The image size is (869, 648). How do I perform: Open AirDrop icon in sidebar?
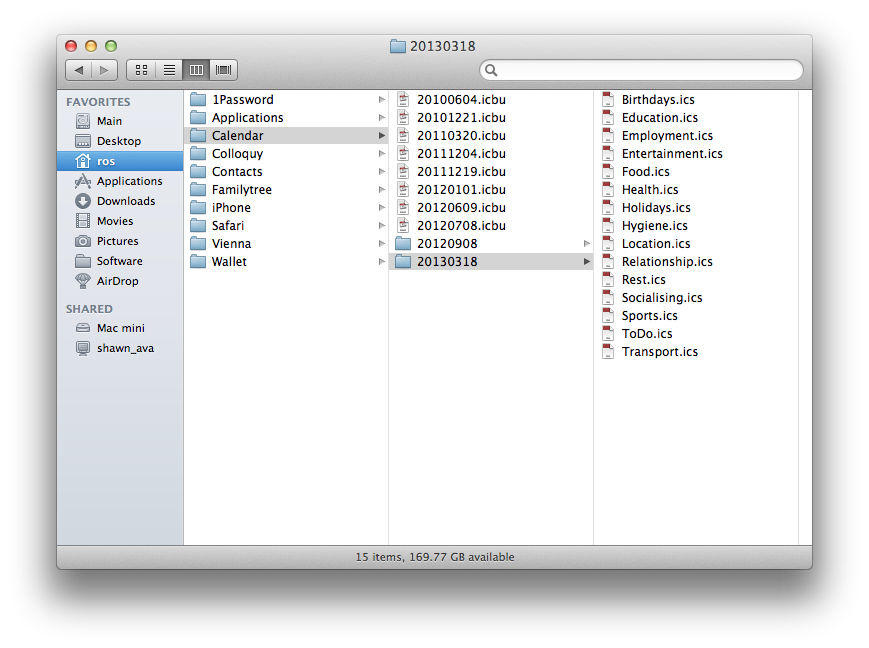[x=83, y=281]
